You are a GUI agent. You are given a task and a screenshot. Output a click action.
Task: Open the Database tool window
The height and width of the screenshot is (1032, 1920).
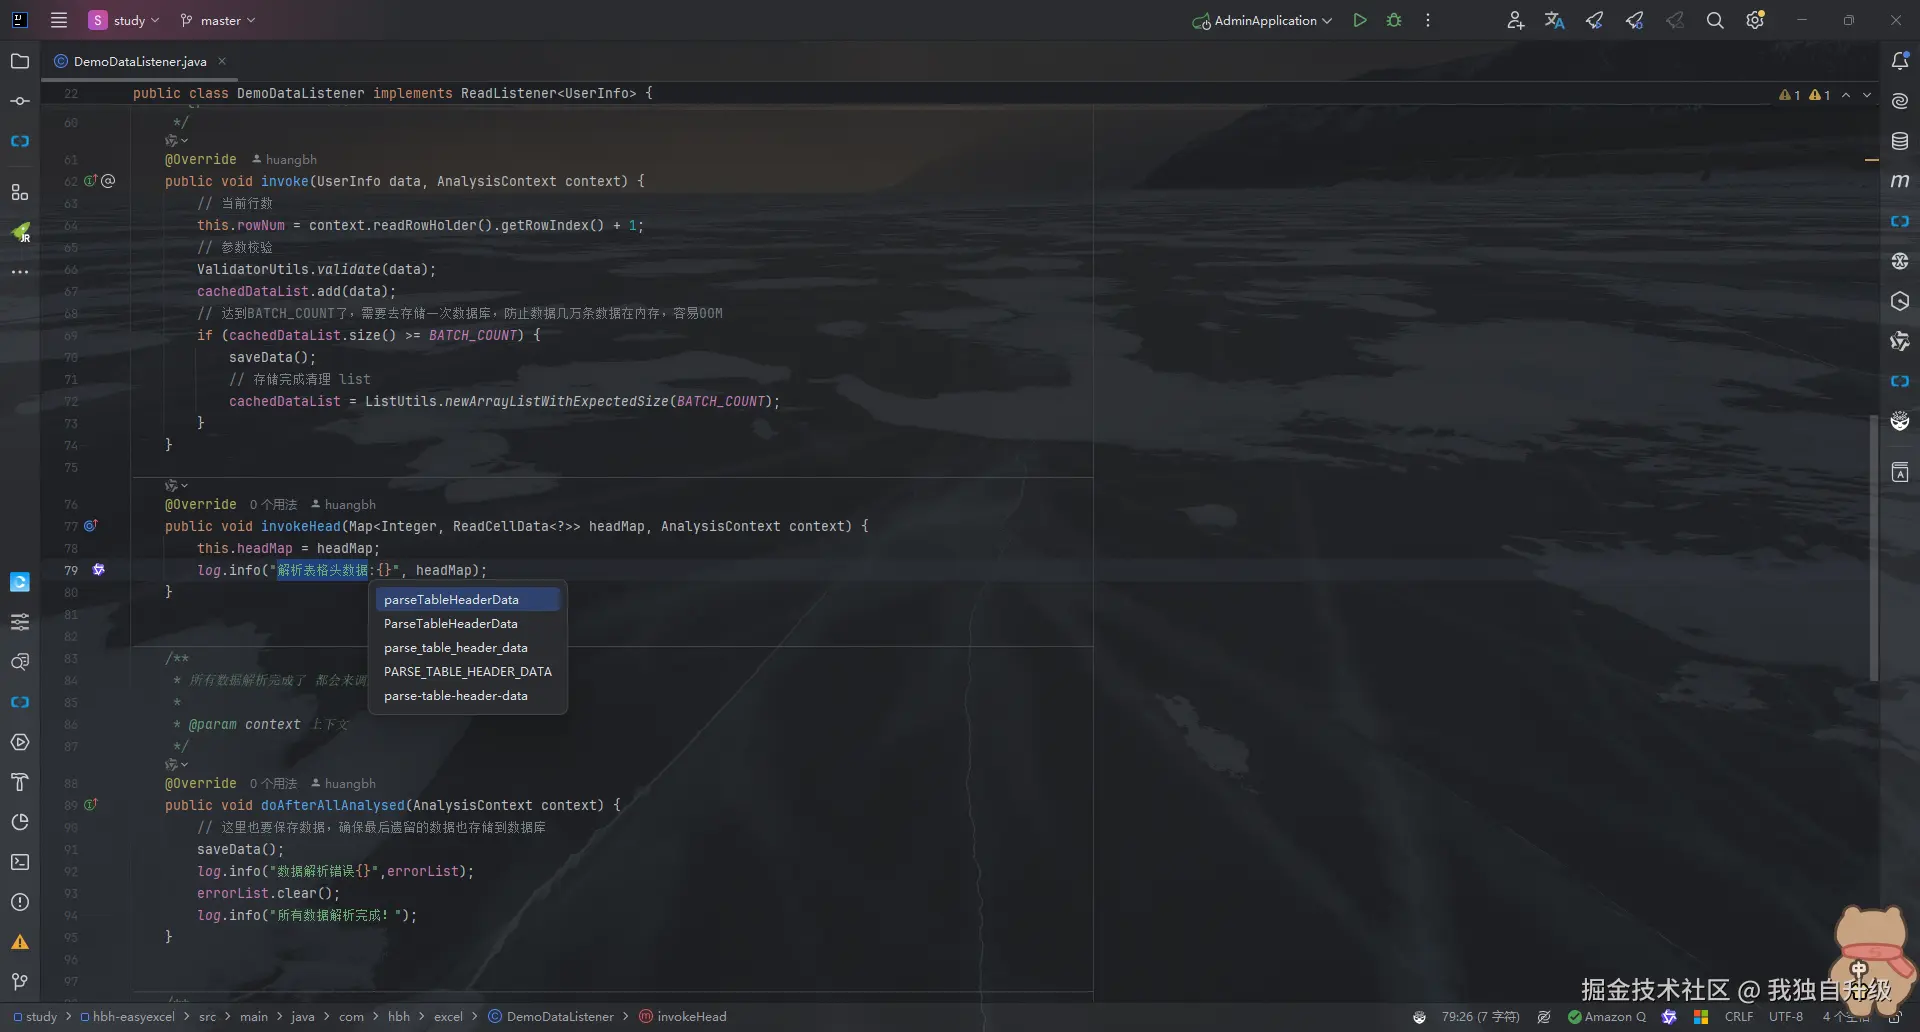coord(1900,141)
